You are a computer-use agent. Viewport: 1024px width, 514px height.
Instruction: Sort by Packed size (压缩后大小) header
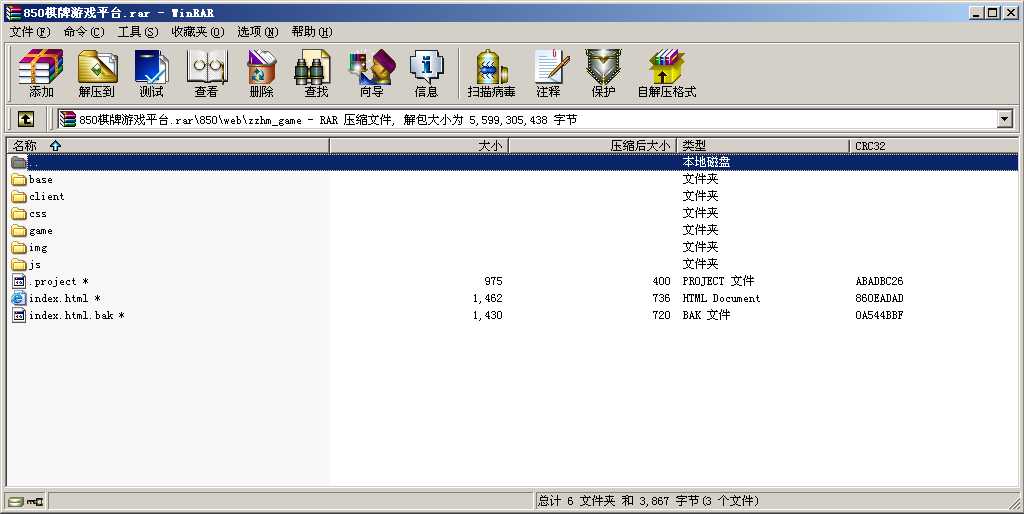tap(592, 146)
